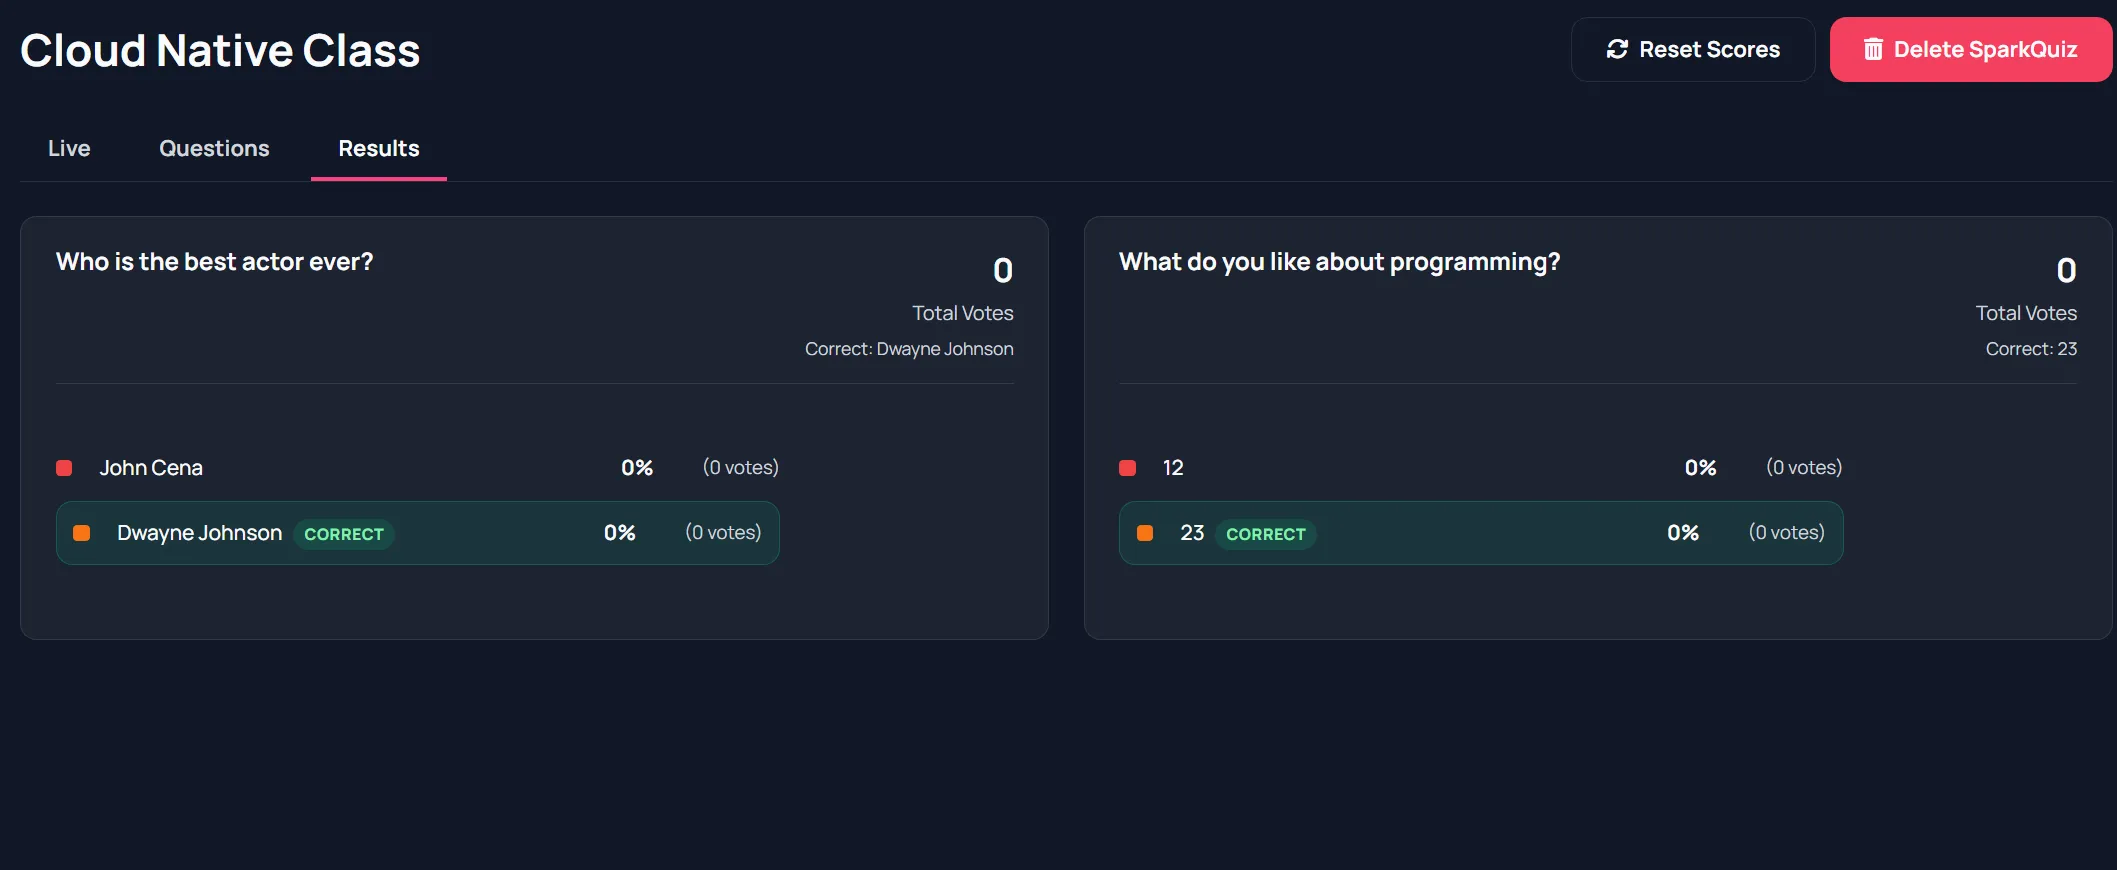Image resolution: width=2117 pixels, height=870 pixels.
Task: Click the red swatch beside answer 12
Action: (1127, 468)
